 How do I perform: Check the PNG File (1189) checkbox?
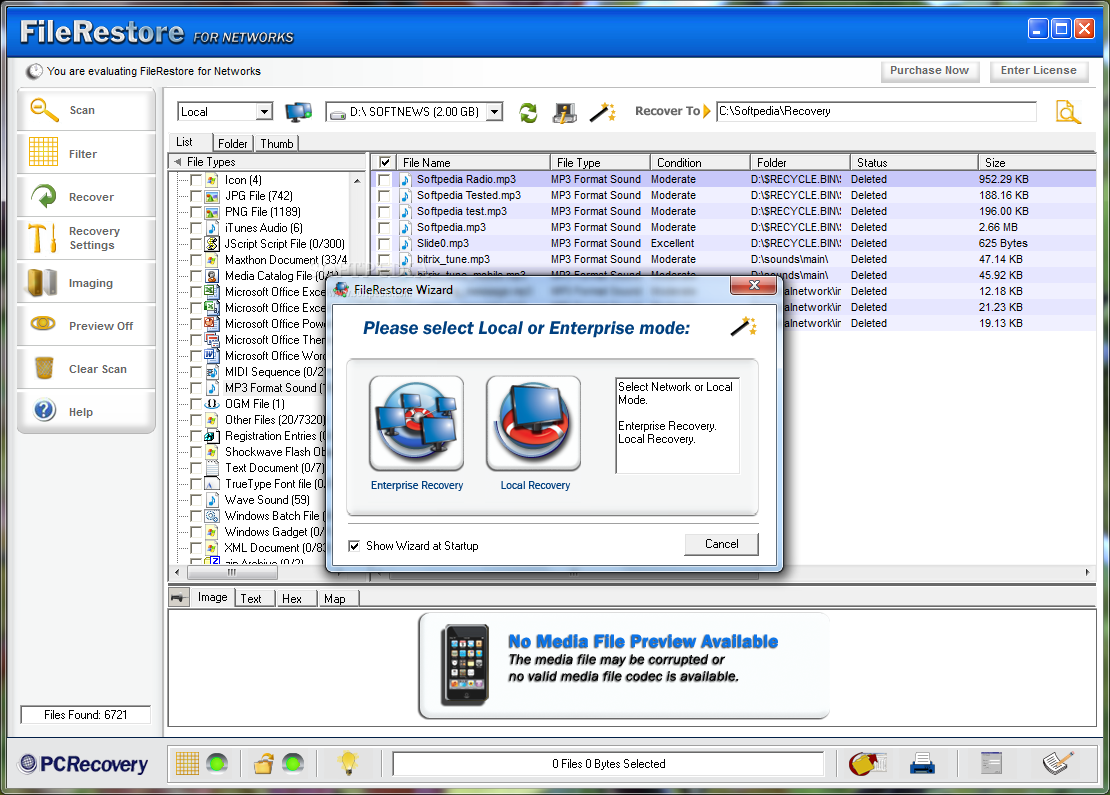point(196,212)
